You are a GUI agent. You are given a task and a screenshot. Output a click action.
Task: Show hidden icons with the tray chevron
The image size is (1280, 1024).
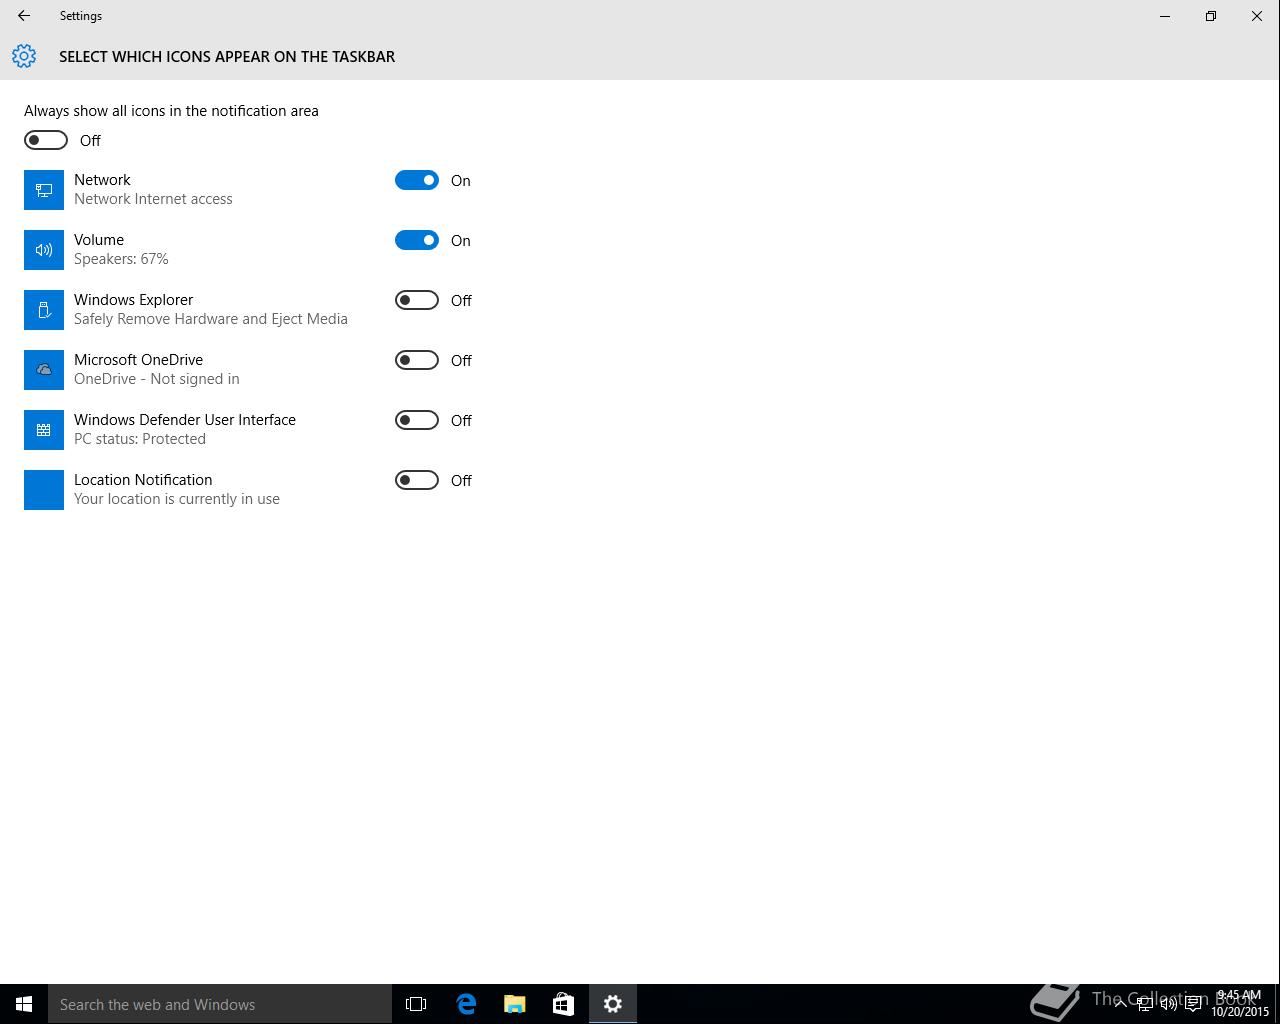coord(1120,1003)
